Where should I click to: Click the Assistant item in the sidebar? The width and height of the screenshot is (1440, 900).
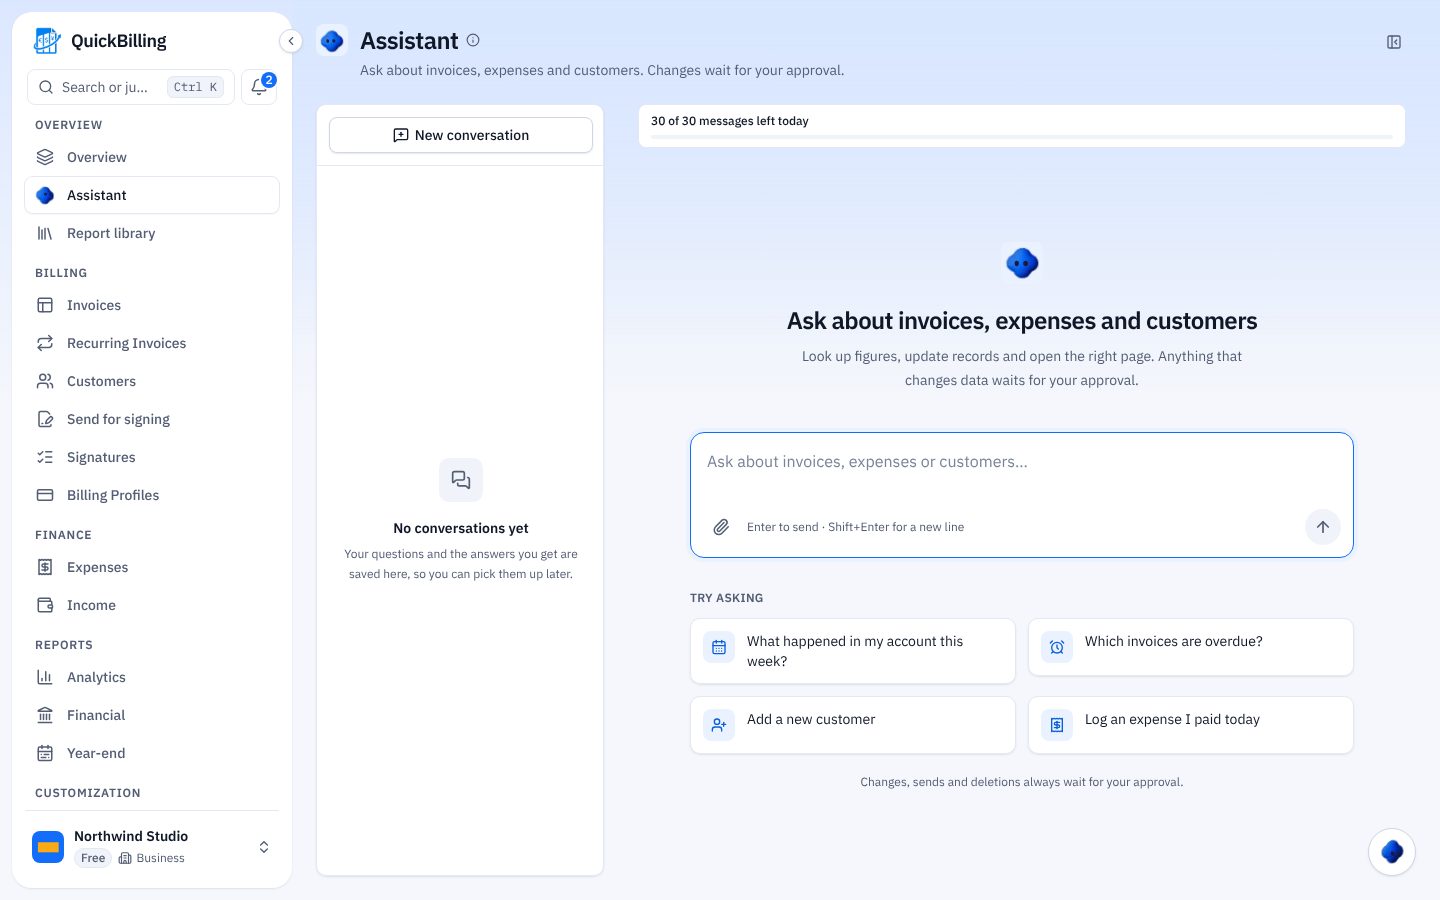point(152,195)
